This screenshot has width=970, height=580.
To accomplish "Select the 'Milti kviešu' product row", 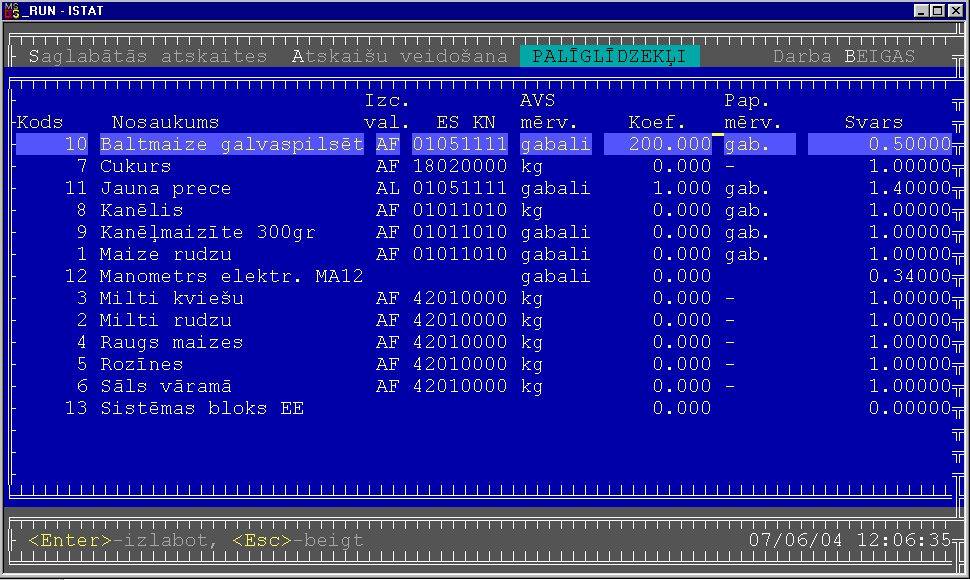I will pos(484,298).
